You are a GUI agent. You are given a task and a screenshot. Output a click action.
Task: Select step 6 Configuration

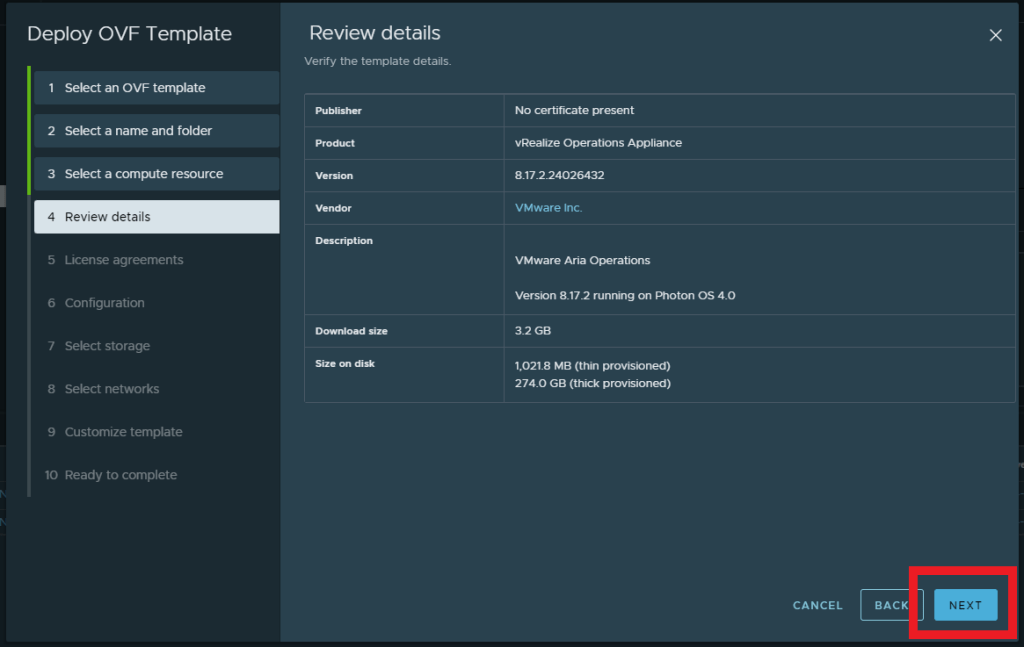coord(104,303)
